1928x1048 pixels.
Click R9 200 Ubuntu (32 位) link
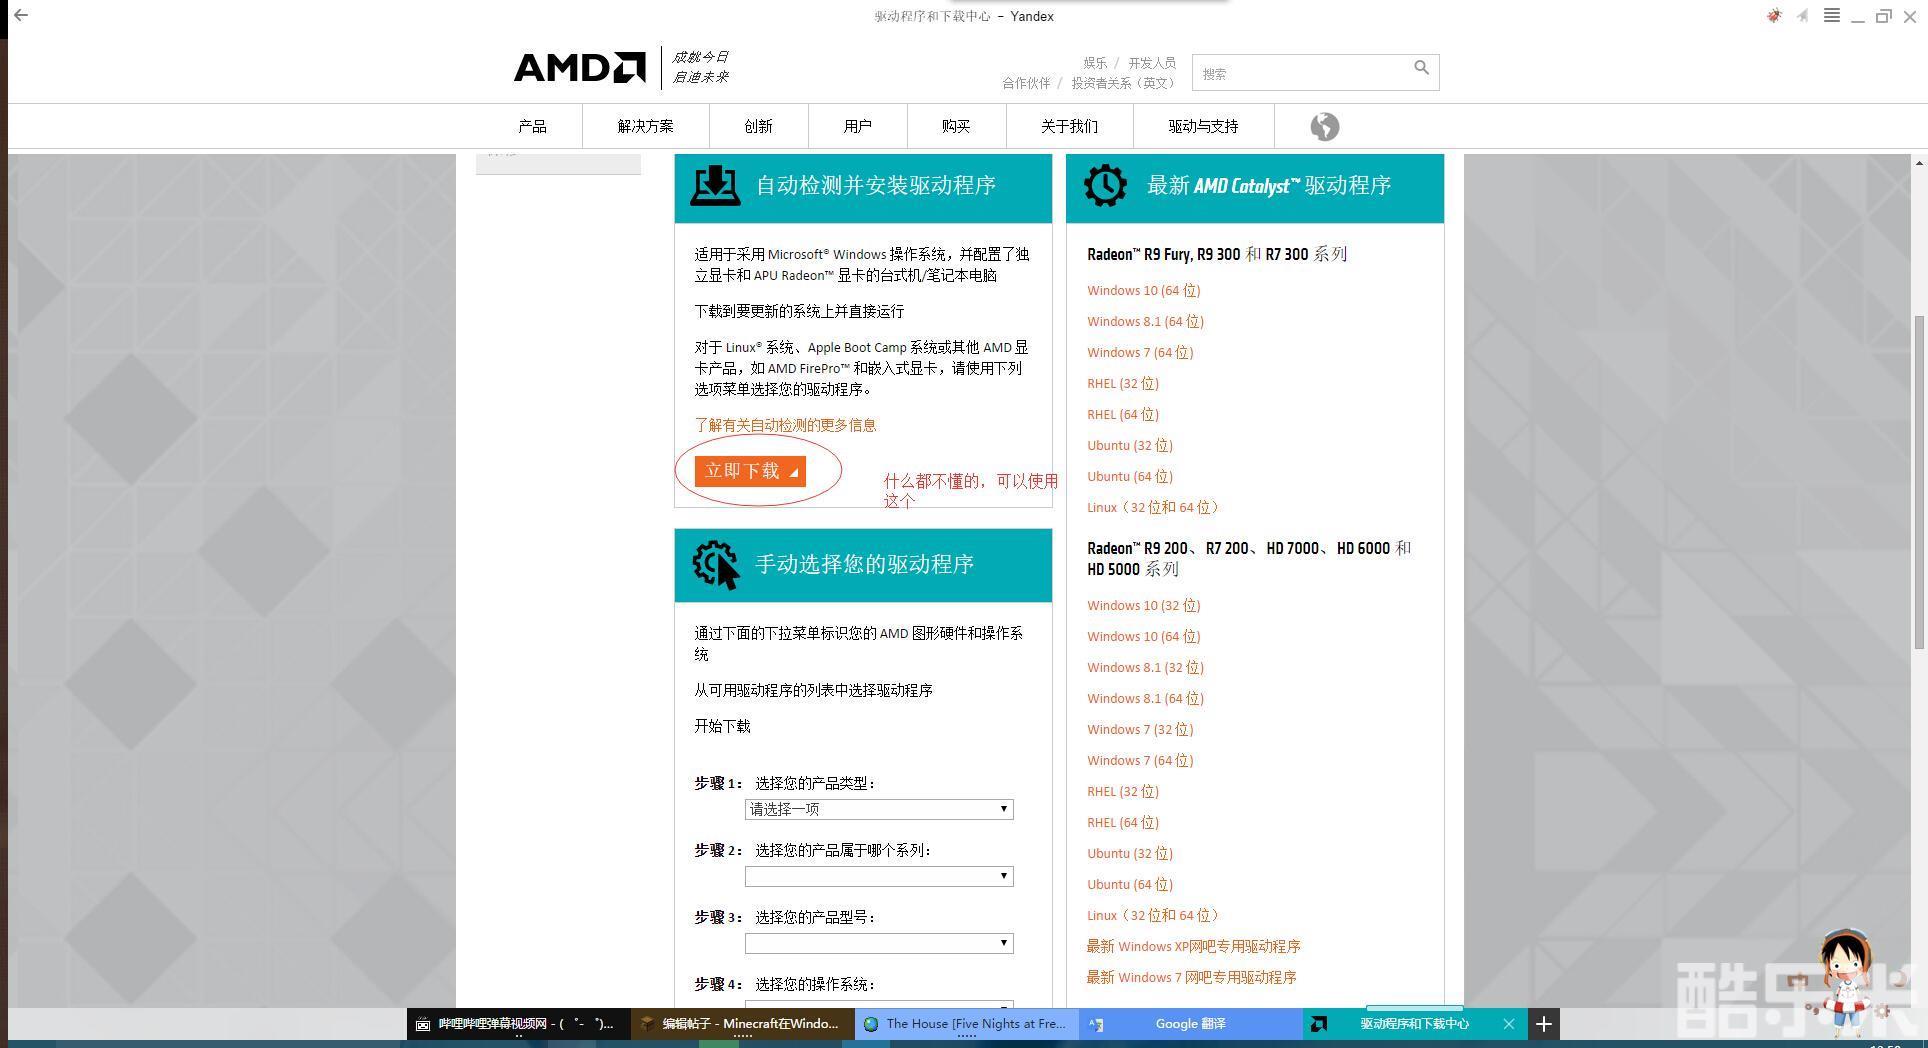[1129, 853]
